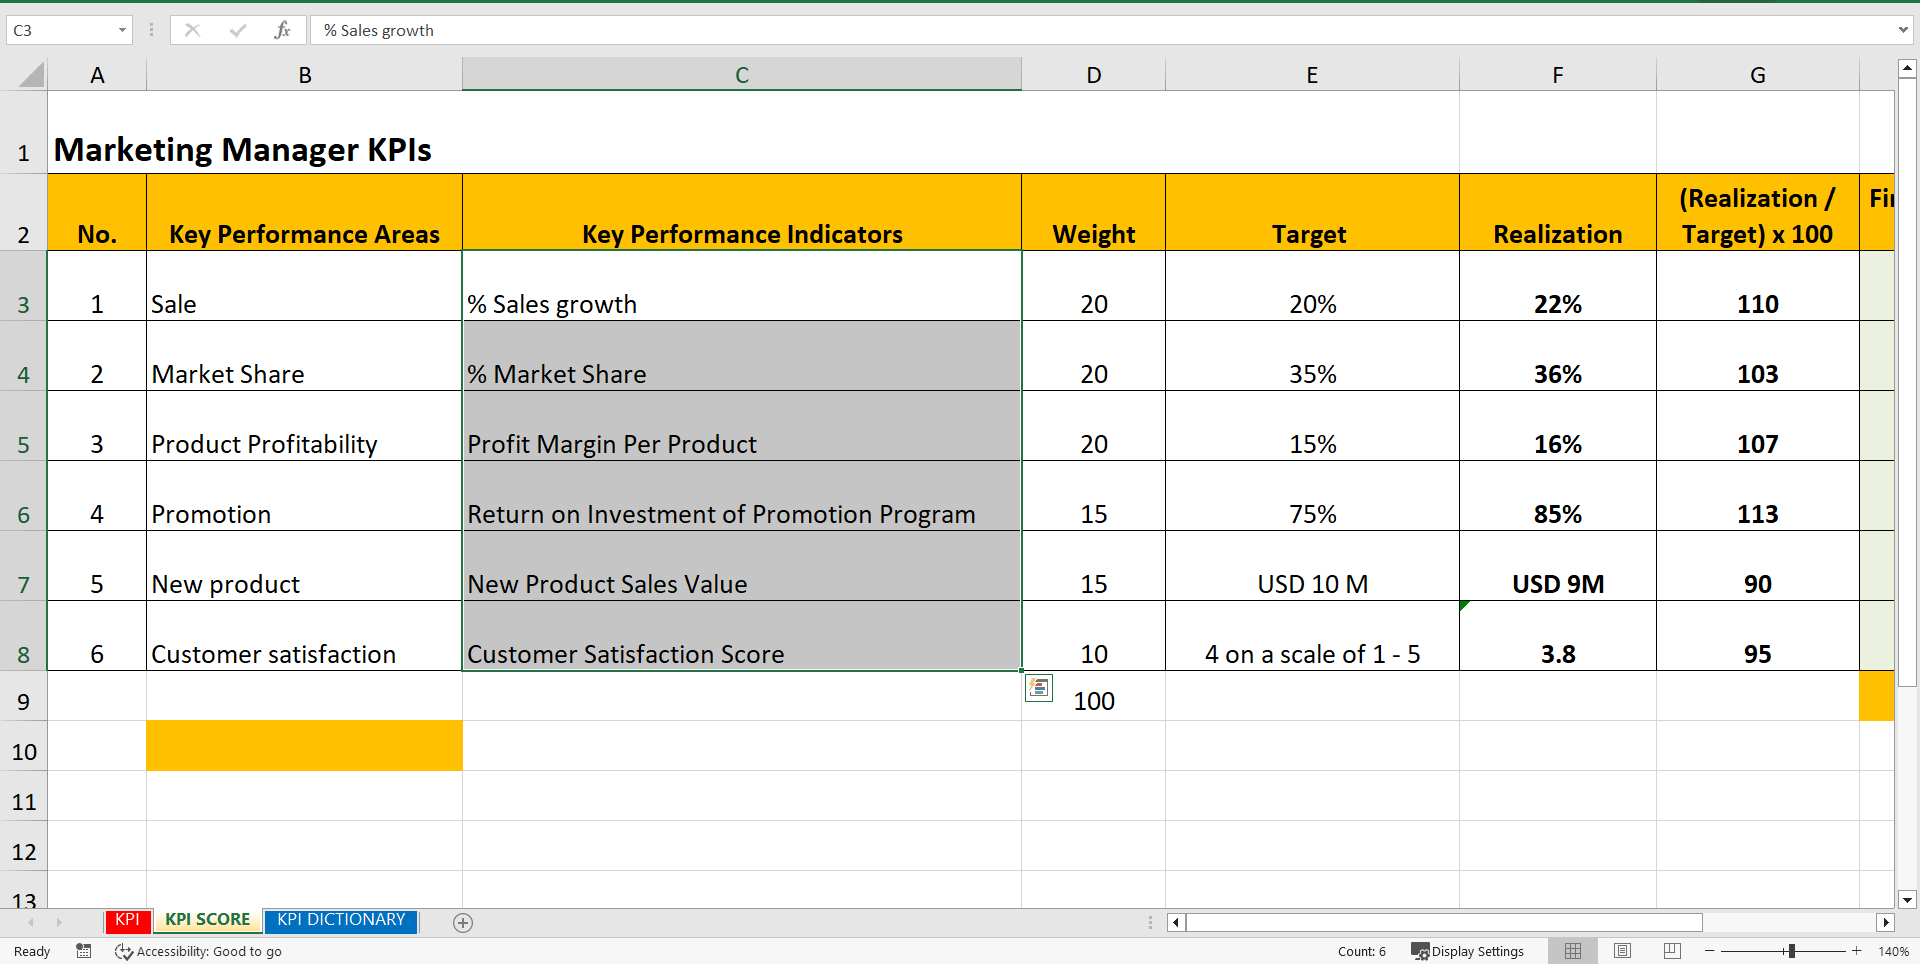Viewport: 1920px width, 966px height.
Task: Click the Marketing Manager KPIs title cell
Action: [x=243, y=149]
